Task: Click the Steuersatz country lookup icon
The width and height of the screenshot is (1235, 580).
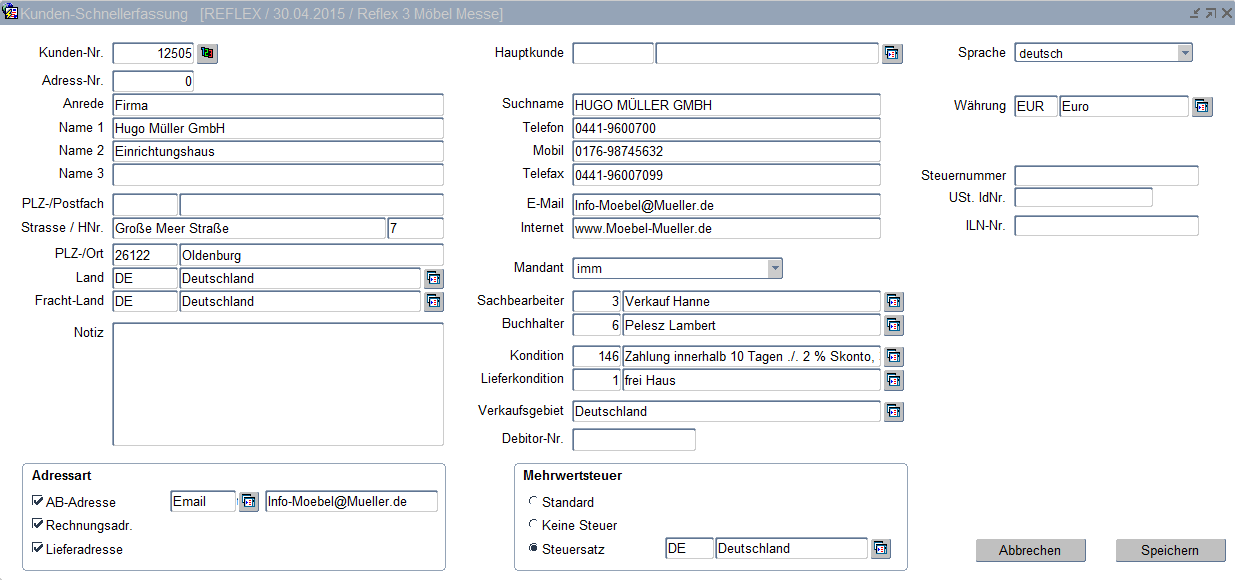Action: tap(880, 548)
